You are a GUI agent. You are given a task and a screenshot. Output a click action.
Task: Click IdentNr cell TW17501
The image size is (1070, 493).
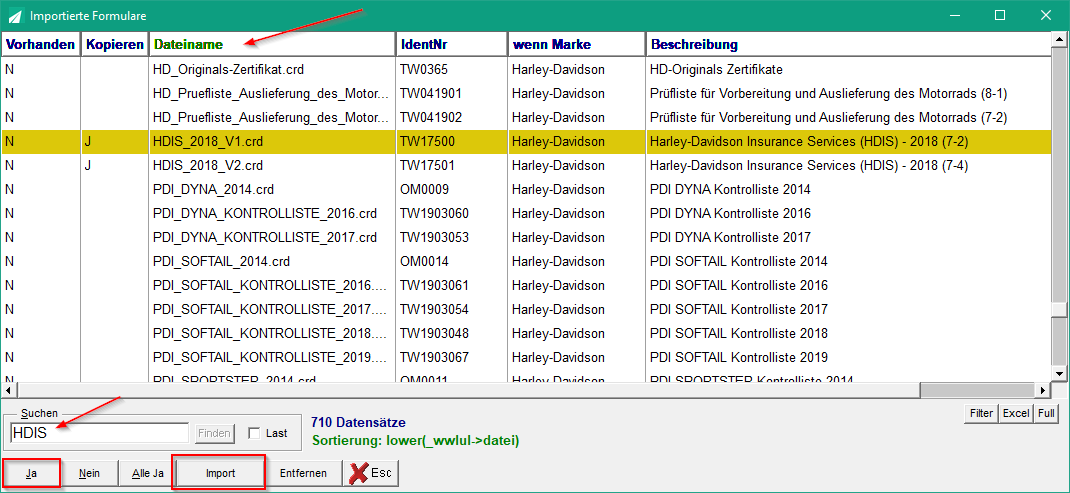(428, 165)
